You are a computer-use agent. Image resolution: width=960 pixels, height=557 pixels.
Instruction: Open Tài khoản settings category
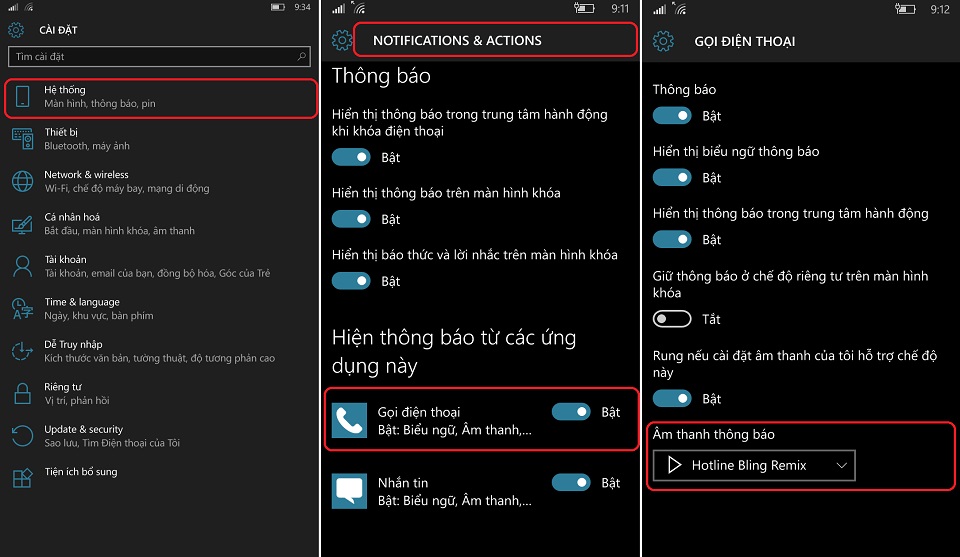click(160, 266)
